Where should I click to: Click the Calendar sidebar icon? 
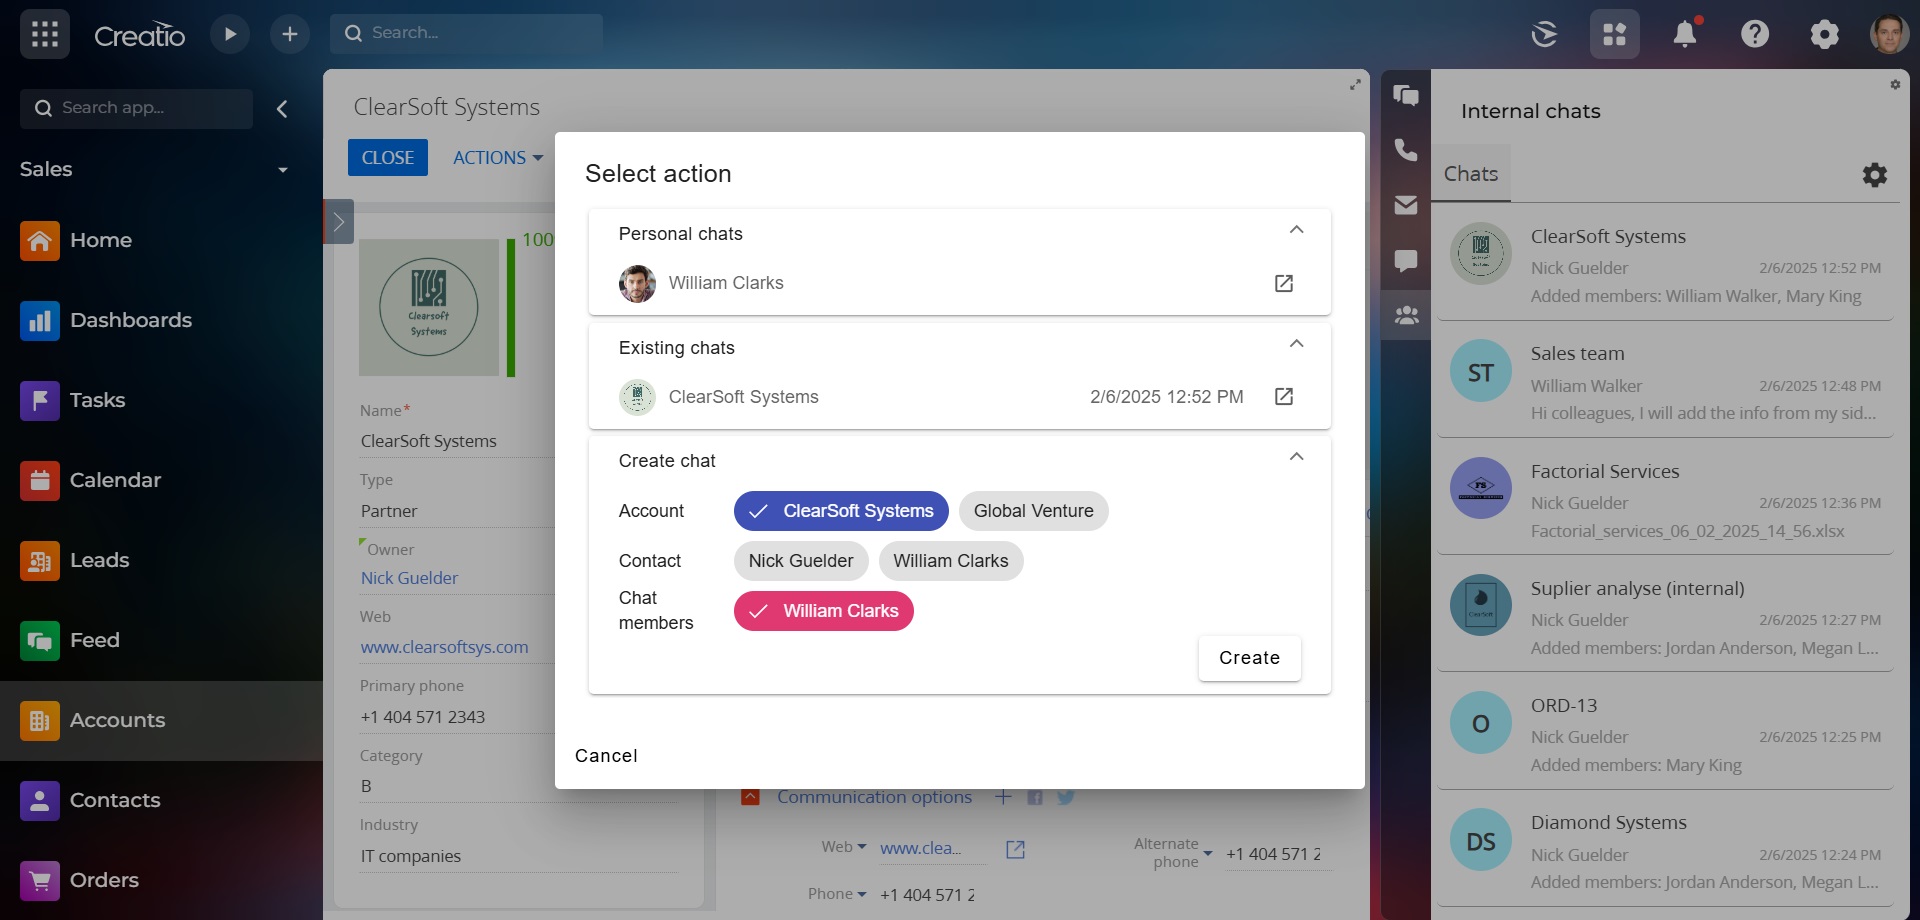[40, 481]
